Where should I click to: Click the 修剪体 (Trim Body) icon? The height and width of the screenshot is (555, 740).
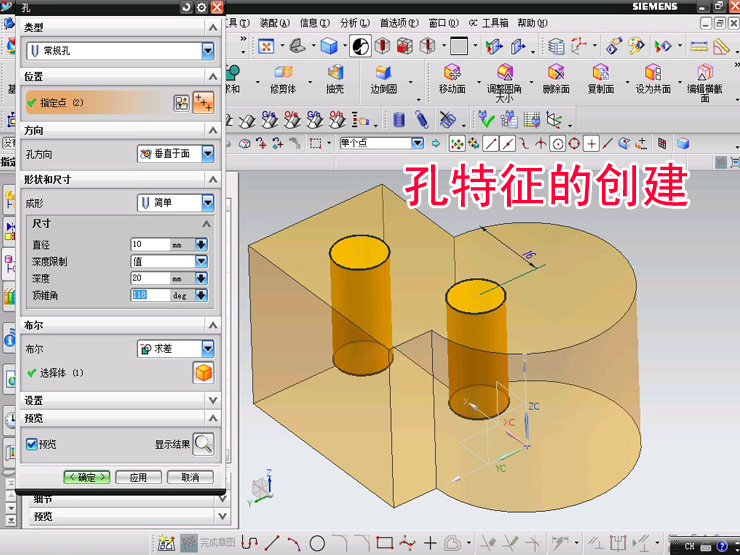pos(283,75)
